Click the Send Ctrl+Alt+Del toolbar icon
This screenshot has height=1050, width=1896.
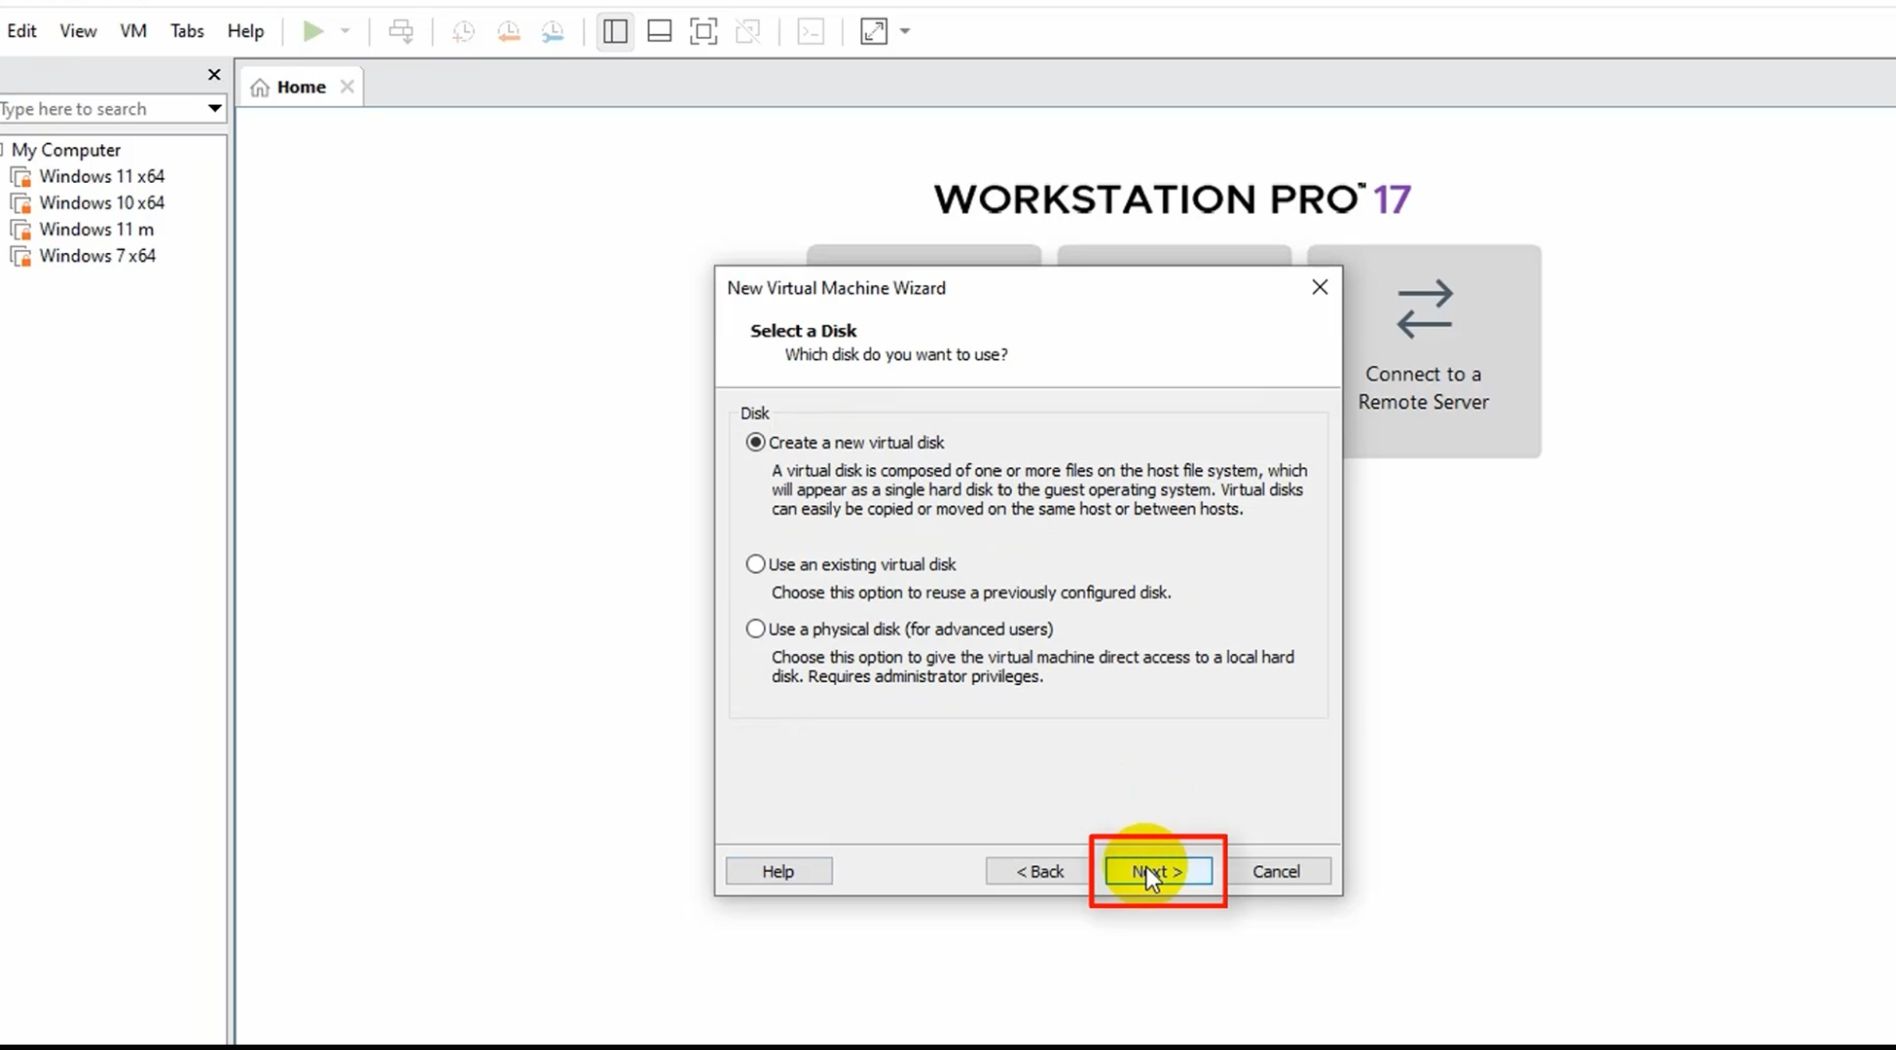pyautogui.click(x=401, y=31)
